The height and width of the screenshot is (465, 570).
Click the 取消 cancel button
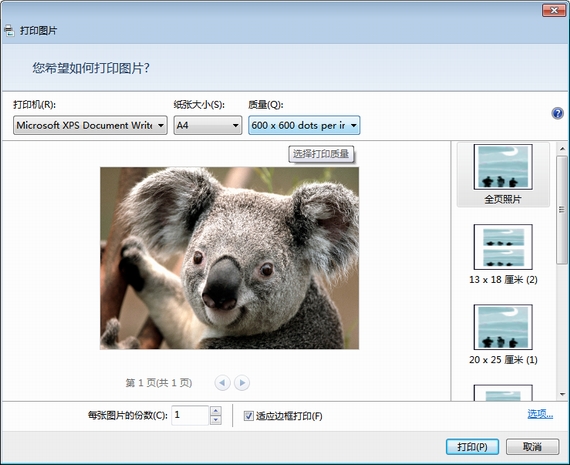[533, 446]
